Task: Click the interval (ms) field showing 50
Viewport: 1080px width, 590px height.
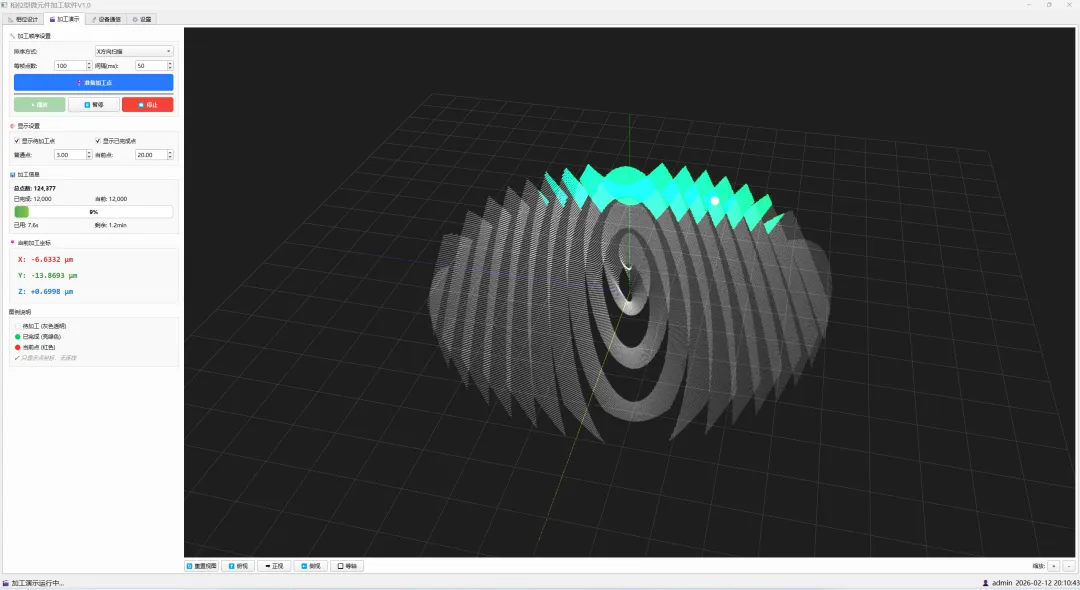Action: [x=151, y=66]
